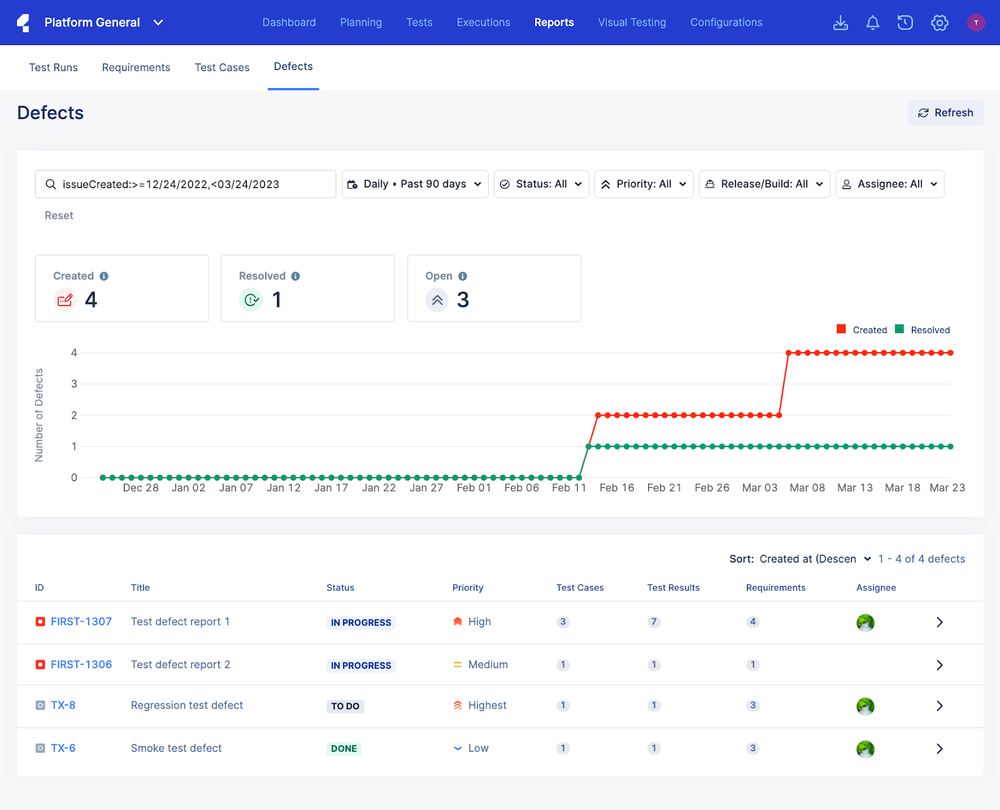Click the QMetry logo in the top bar
The height and width of the screenshot is (810, 1000).
[22, 22]
